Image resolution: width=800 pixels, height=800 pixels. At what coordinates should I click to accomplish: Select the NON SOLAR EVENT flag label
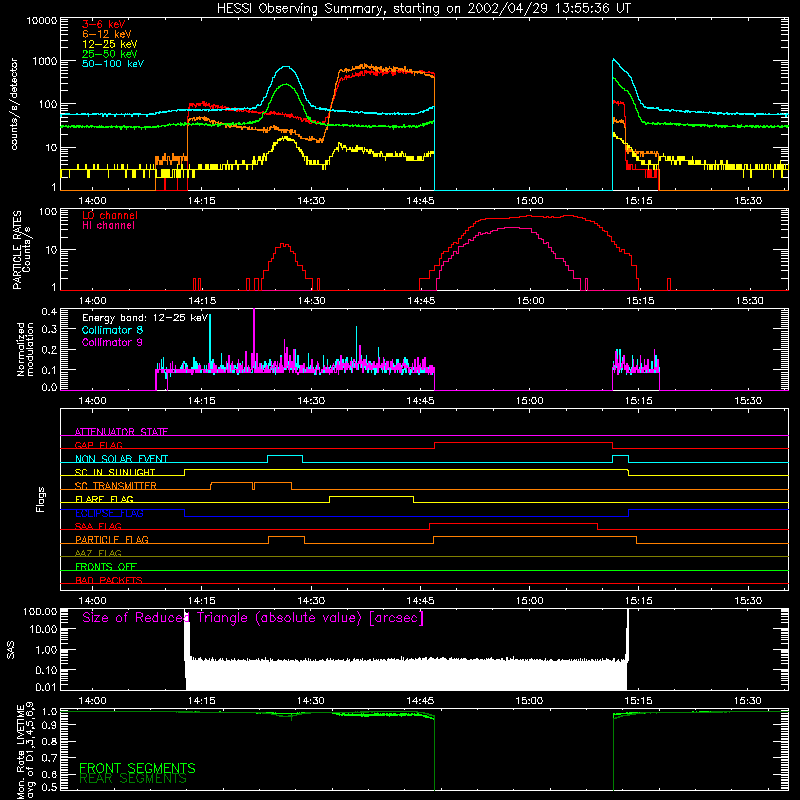pos(121,459)
